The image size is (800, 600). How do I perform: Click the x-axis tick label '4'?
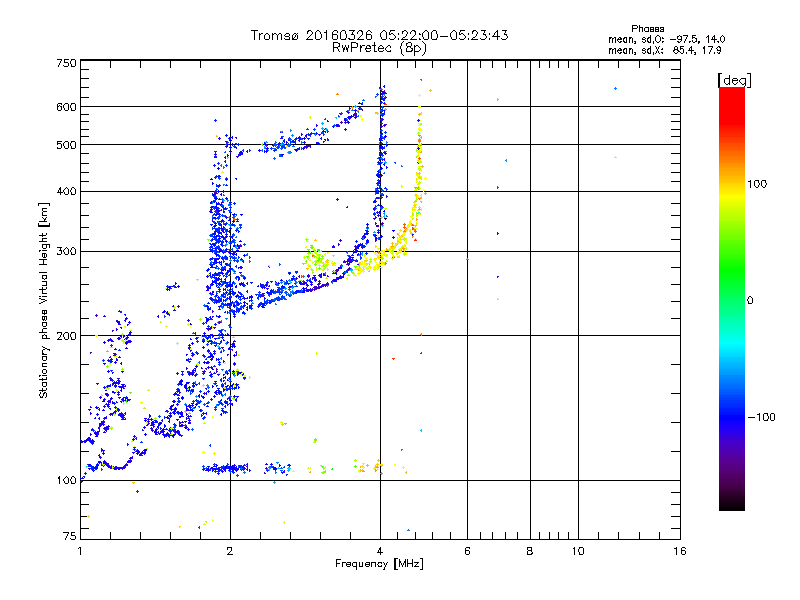pyautogui.click(x=380, y=551)
